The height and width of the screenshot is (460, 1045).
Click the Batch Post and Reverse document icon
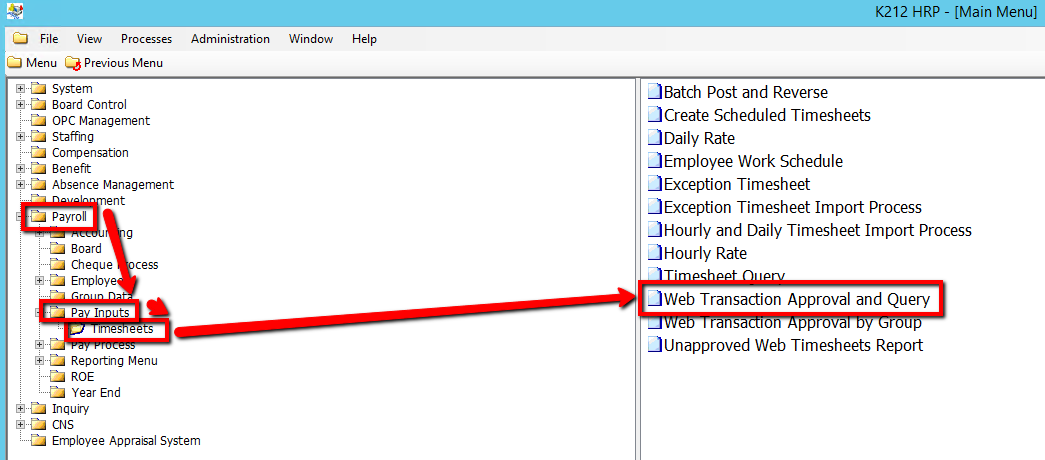tap(655, 92)
